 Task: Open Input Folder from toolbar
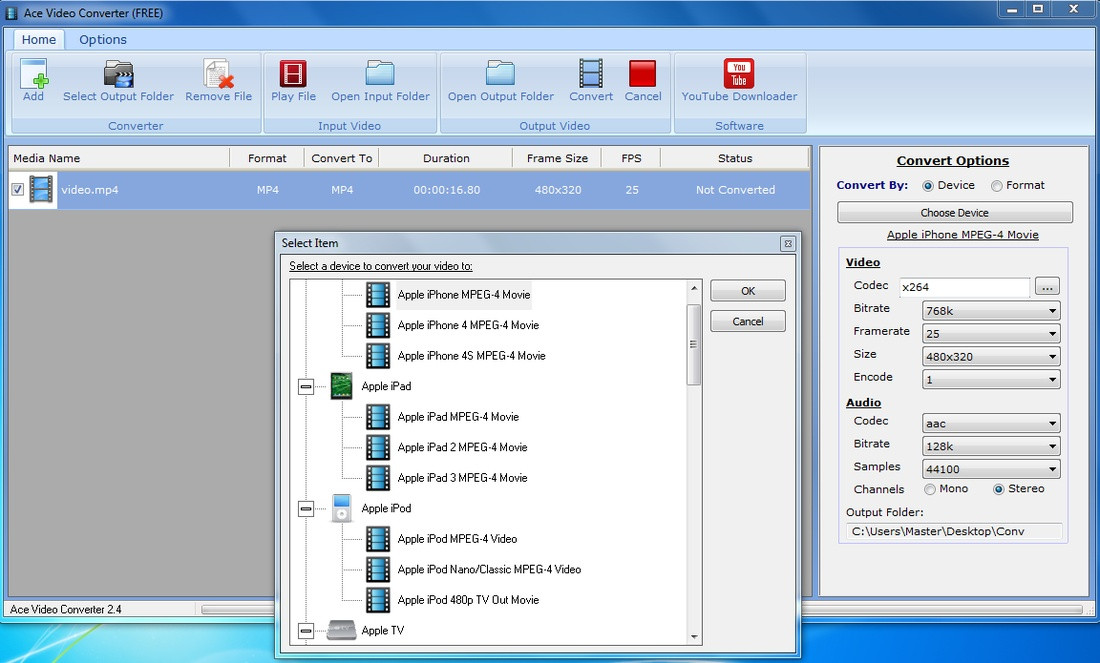[x=380, y=74]
